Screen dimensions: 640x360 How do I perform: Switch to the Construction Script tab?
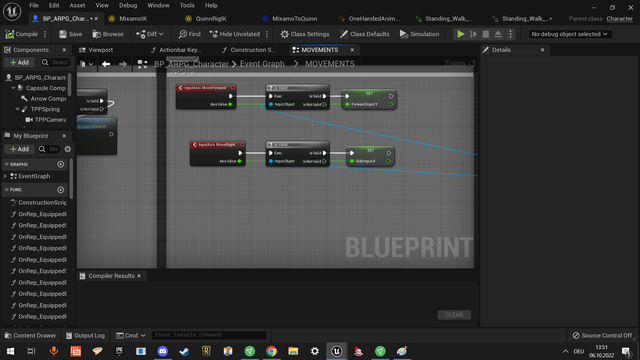[x=252, y=50]
